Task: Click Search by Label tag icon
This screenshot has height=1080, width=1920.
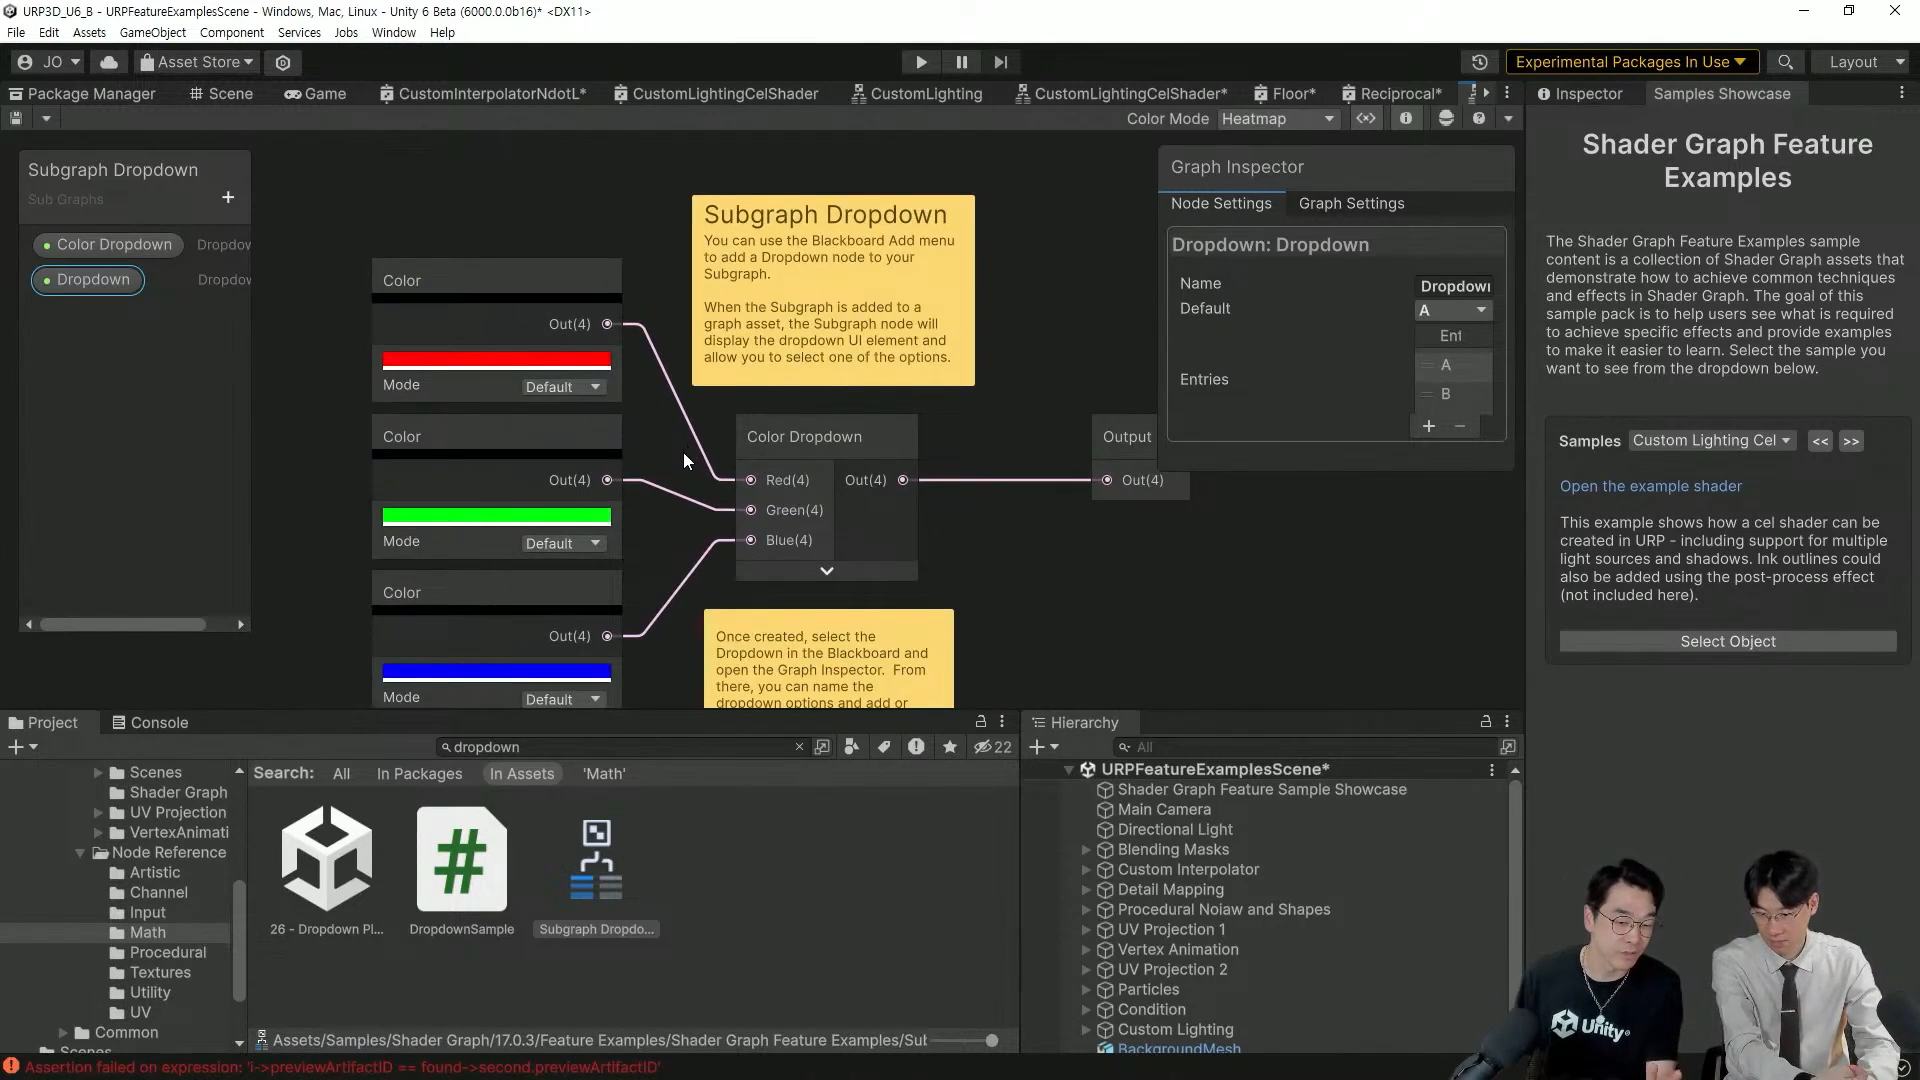Action: [884, 747]
